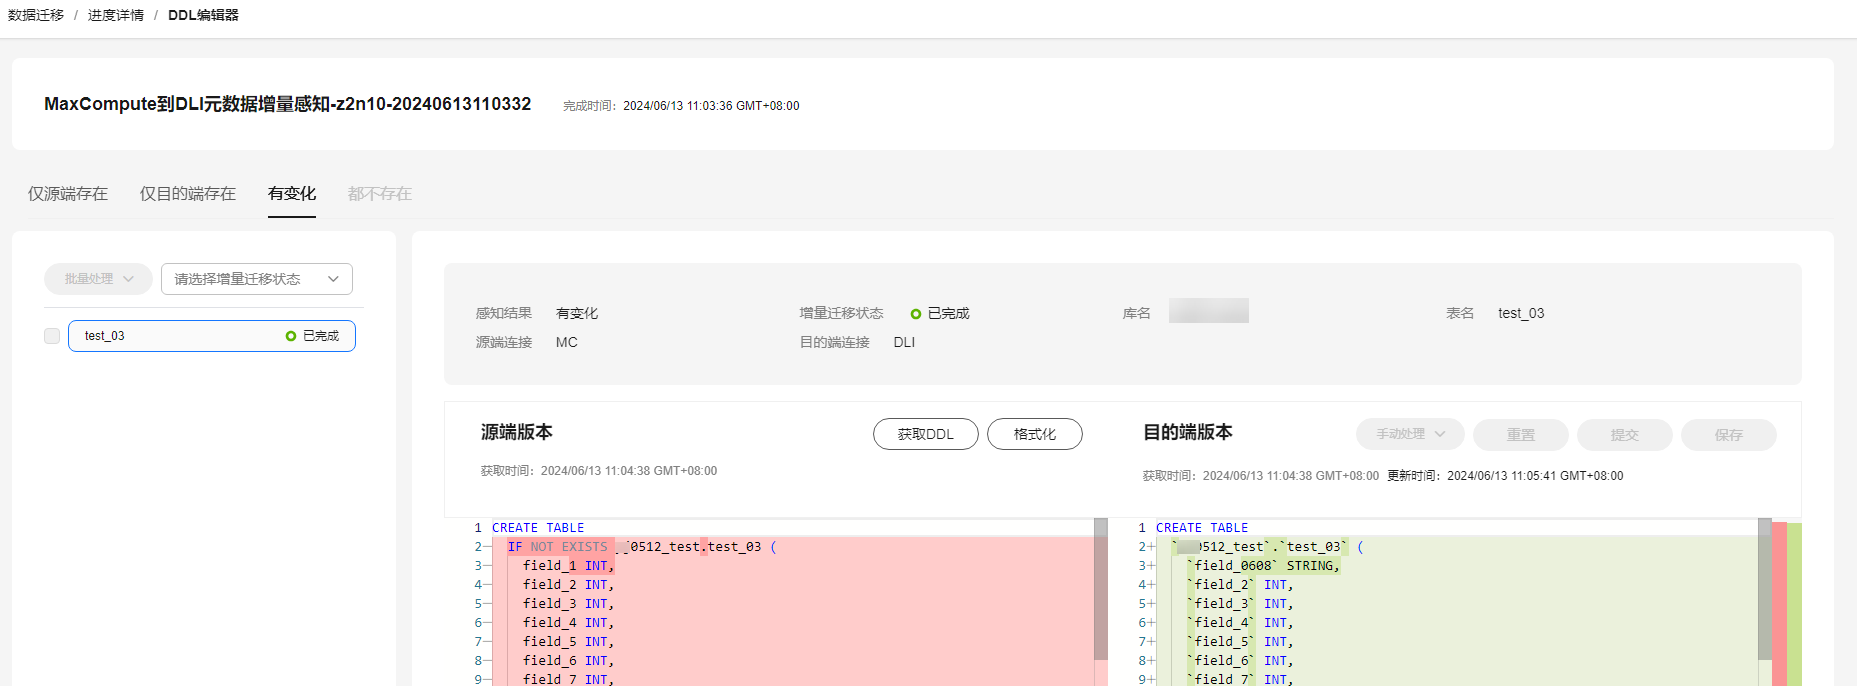Click source line 'field_1 INT,'
The height and width of the screenshot is (686, 1857).
click(x=568, y=566)
